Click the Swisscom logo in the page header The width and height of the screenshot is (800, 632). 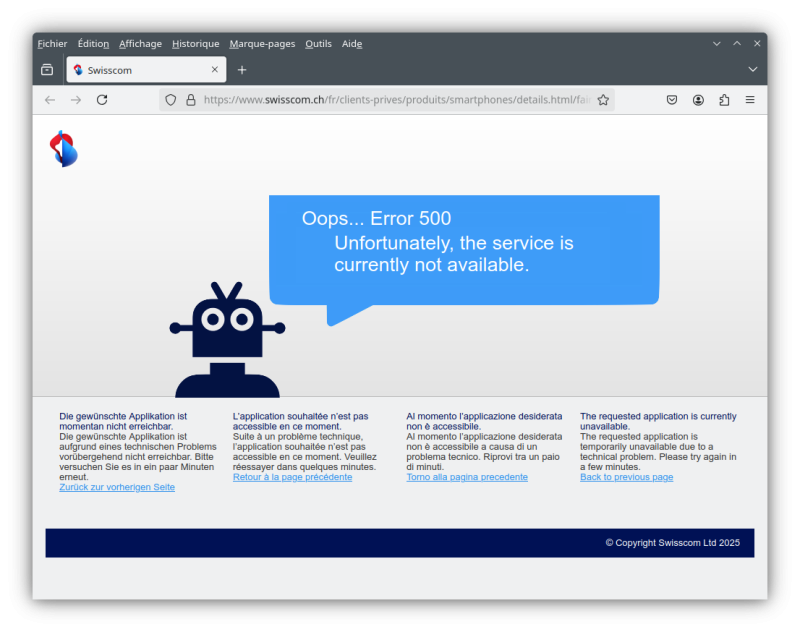click(63, 149)
